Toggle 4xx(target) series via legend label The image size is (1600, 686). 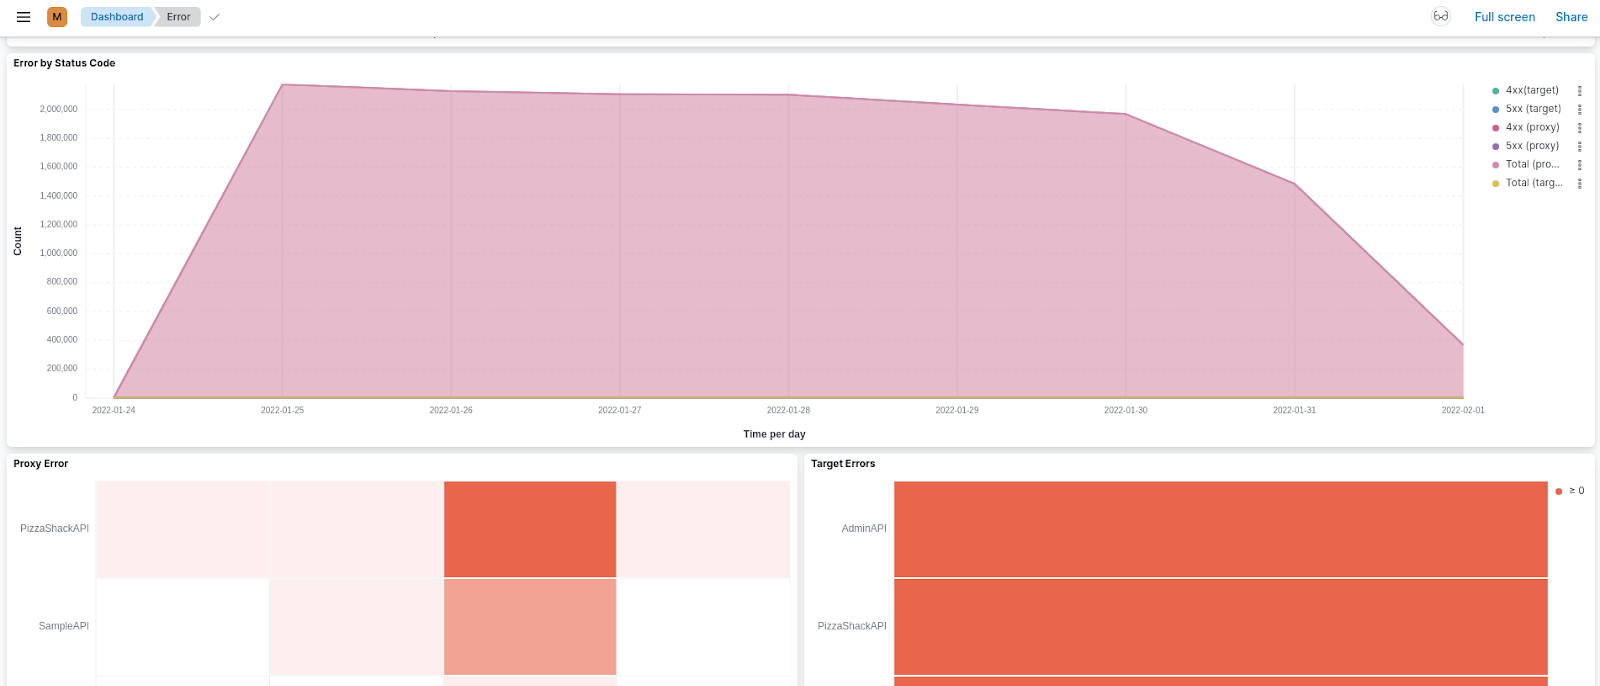1531,90
